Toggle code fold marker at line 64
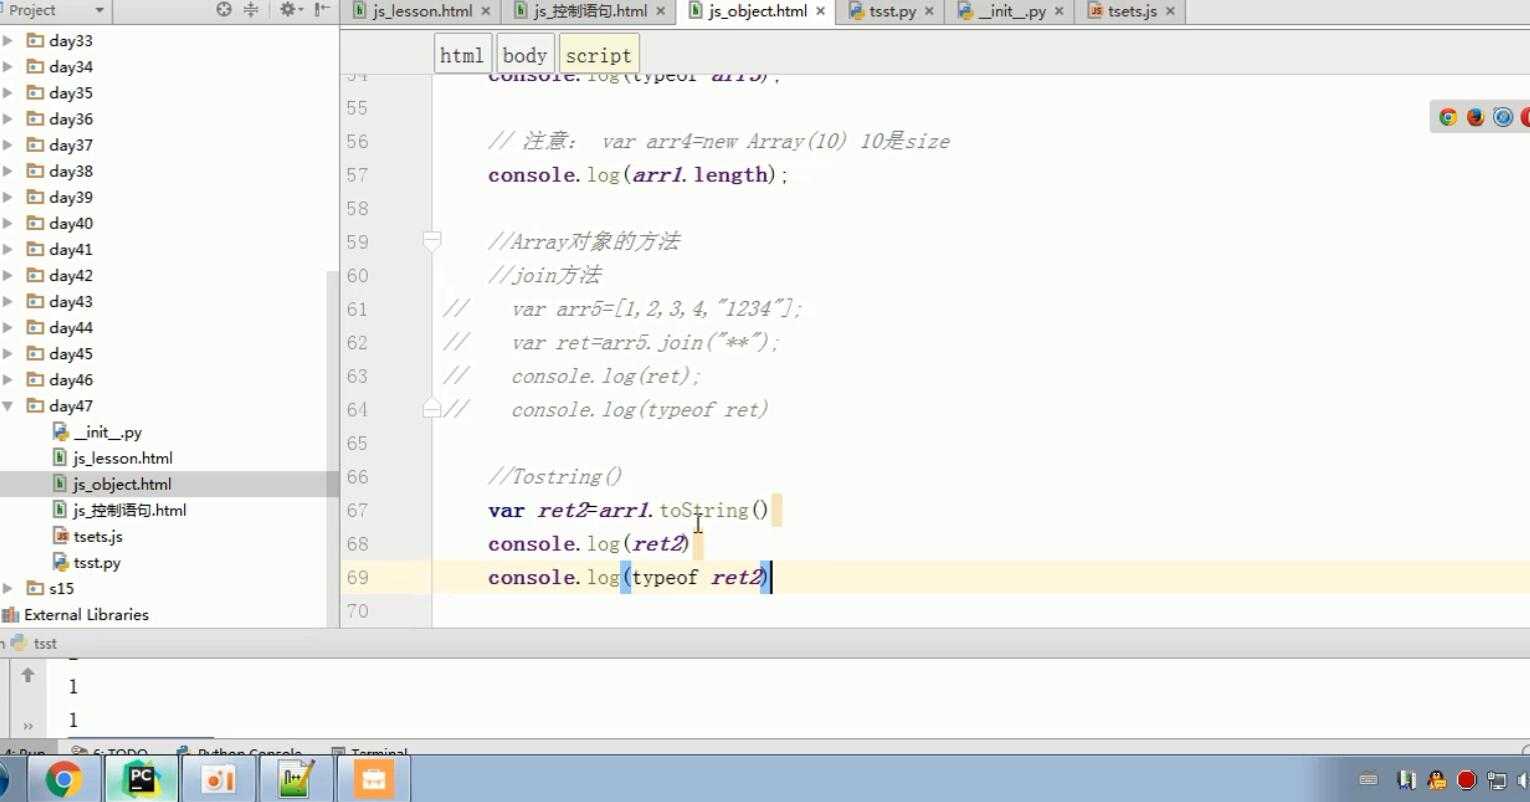 (x=432, y=408)
